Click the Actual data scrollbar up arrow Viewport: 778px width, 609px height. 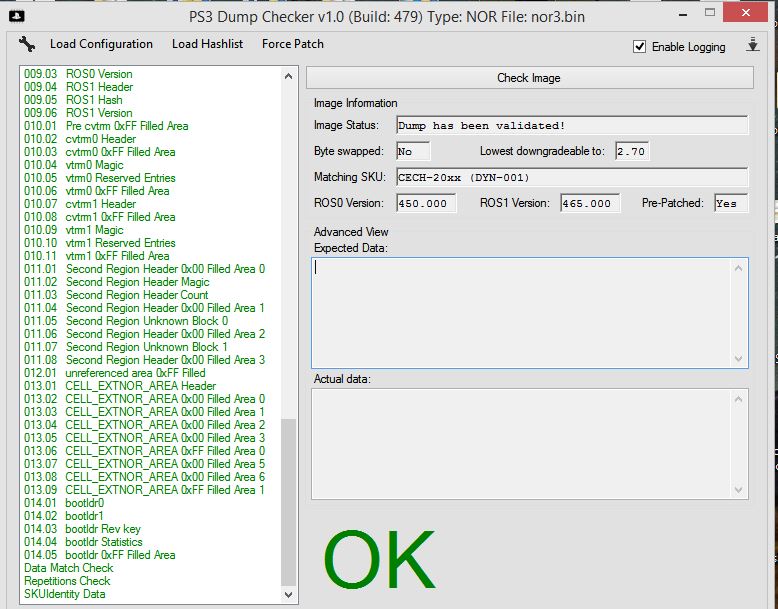pos(739,398)
